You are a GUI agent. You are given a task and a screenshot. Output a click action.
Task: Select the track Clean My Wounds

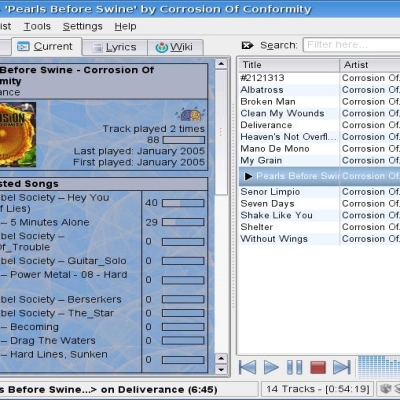coord(319,113)
